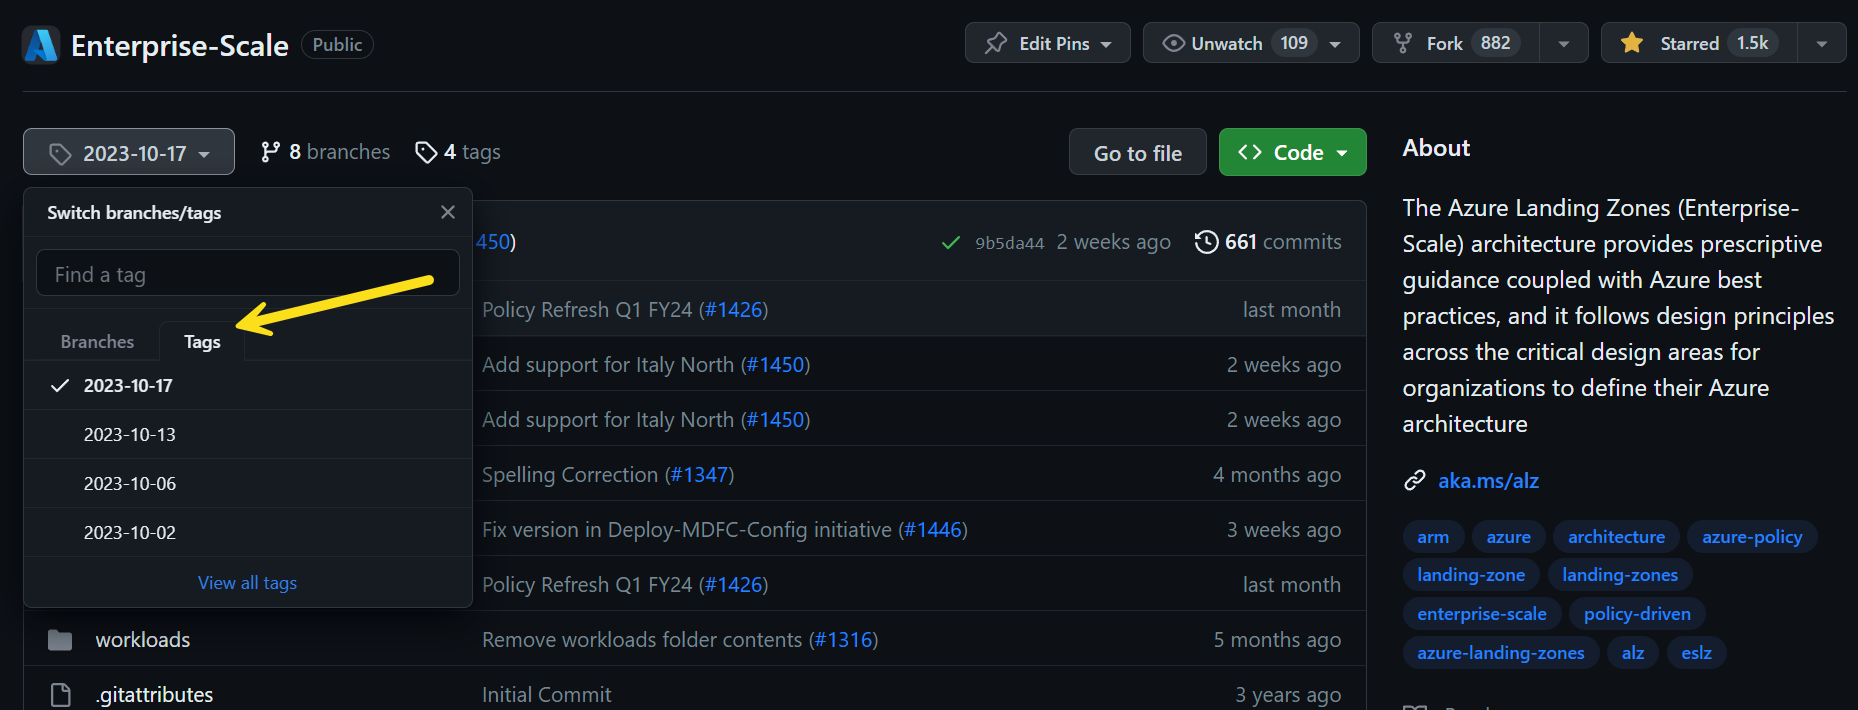Click the landing-zones topic tag
This screenshot has height=710, width=1858.
point(1620,575)
